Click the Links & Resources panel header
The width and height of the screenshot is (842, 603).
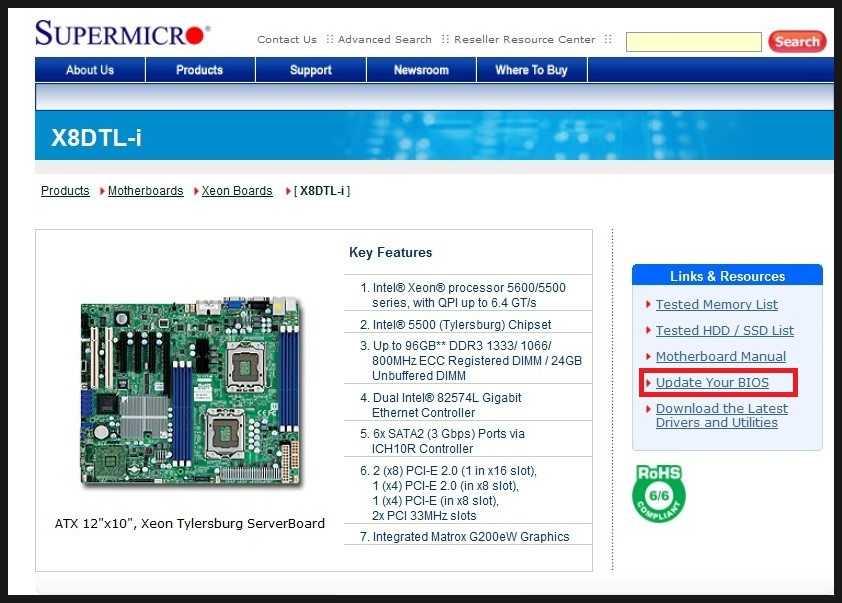[x=727, y=275]
